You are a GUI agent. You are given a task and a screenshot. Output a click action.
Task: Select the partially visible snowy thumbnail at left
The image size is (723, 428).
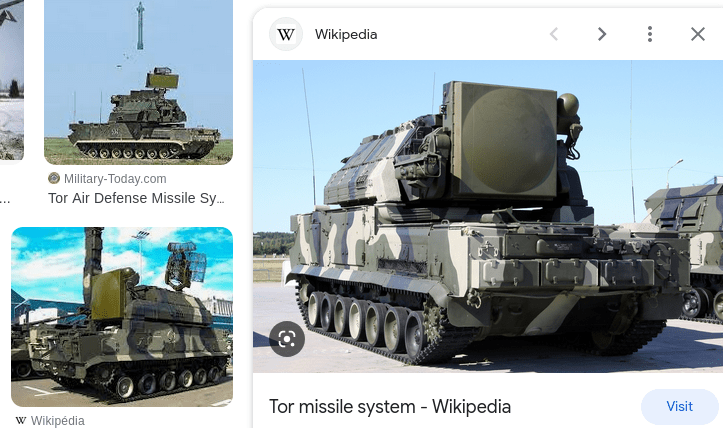tap(12, 81)
